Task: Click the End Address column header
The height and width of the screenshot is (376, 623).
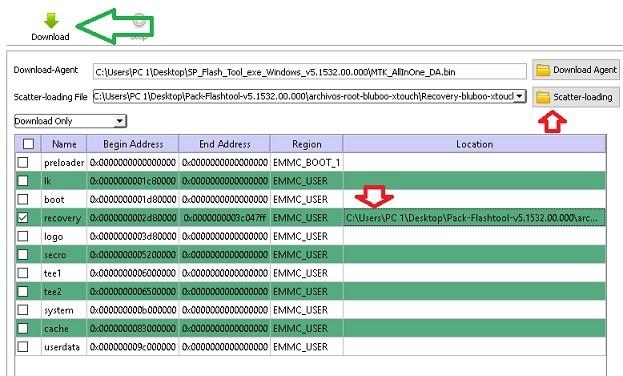Action: tap(225, 144)
